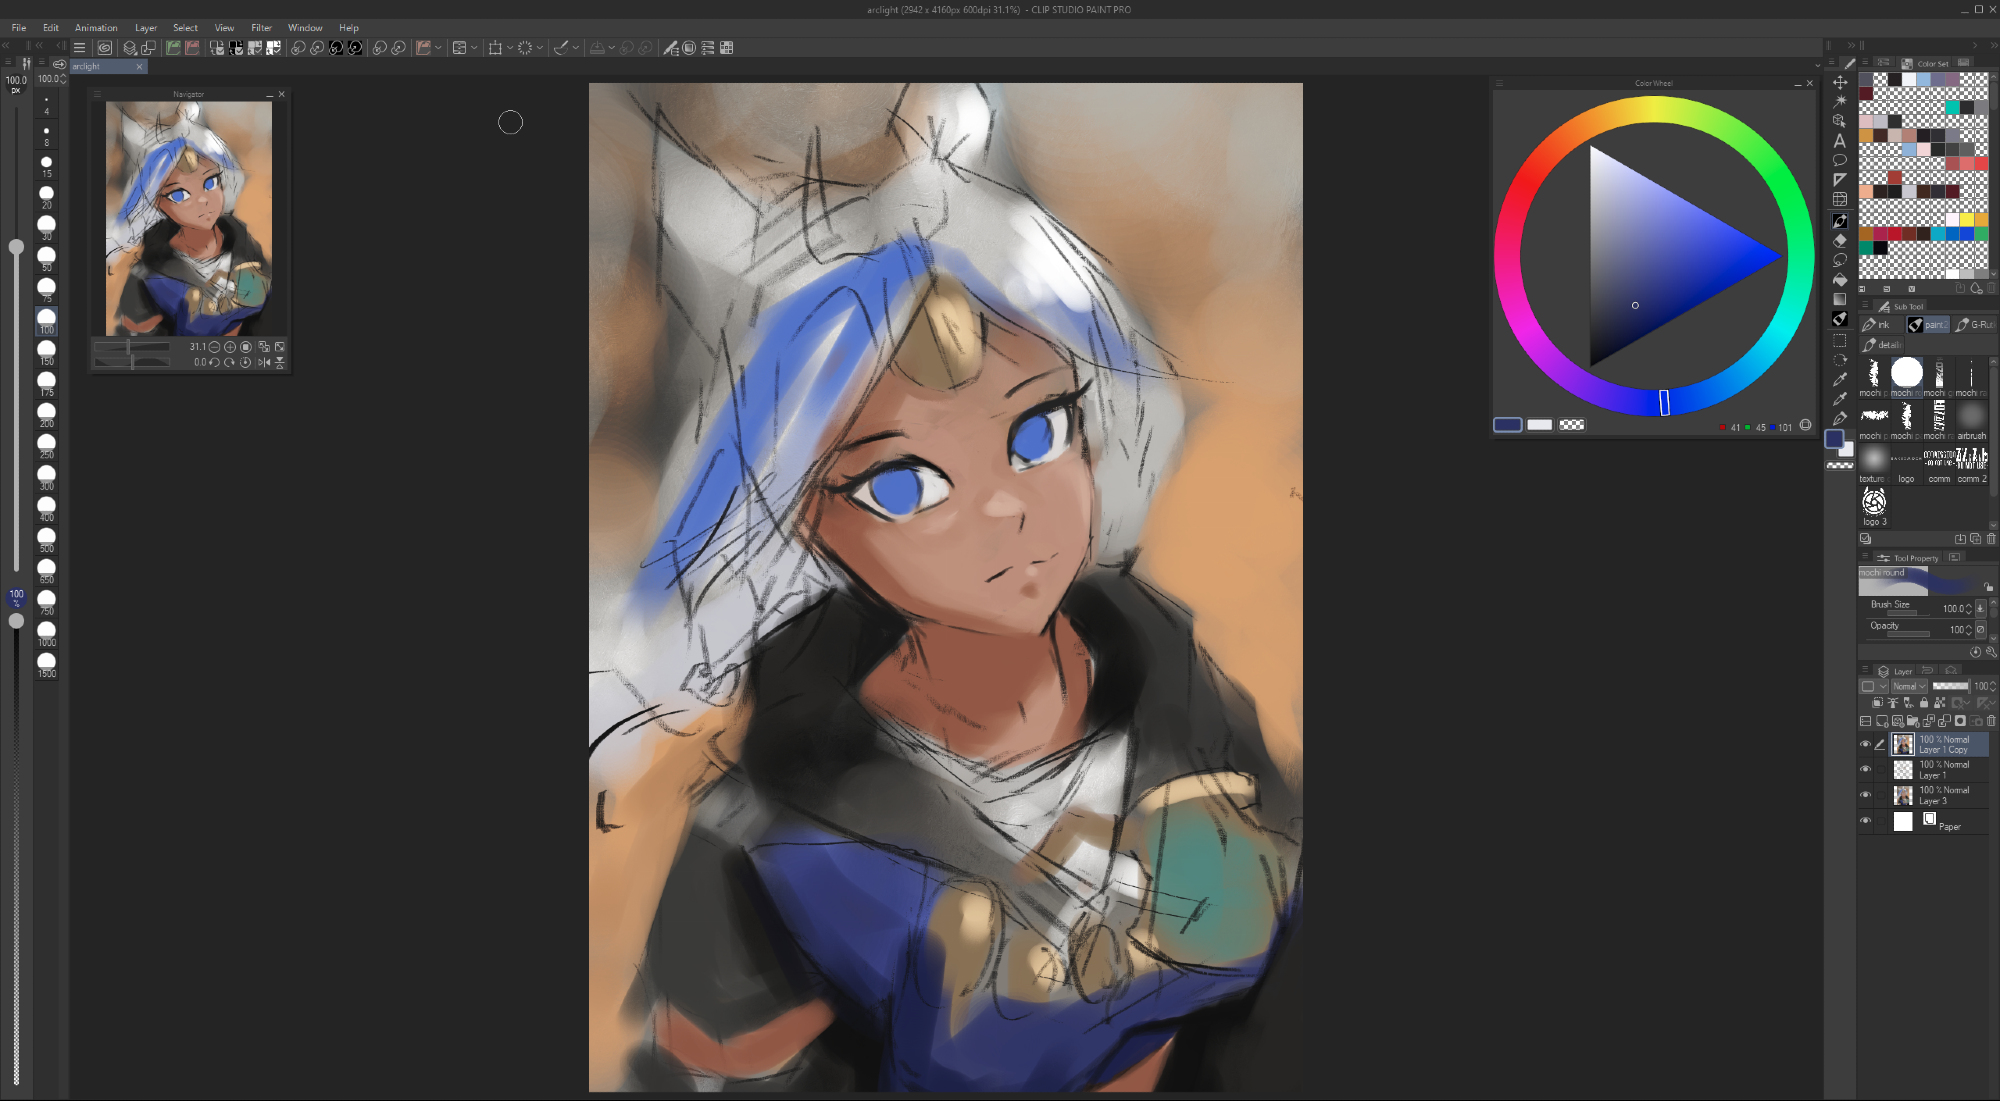Click the delete layer trash icon
This screenshot has width=2000, height=1101.
click(x=1991, y=721)
